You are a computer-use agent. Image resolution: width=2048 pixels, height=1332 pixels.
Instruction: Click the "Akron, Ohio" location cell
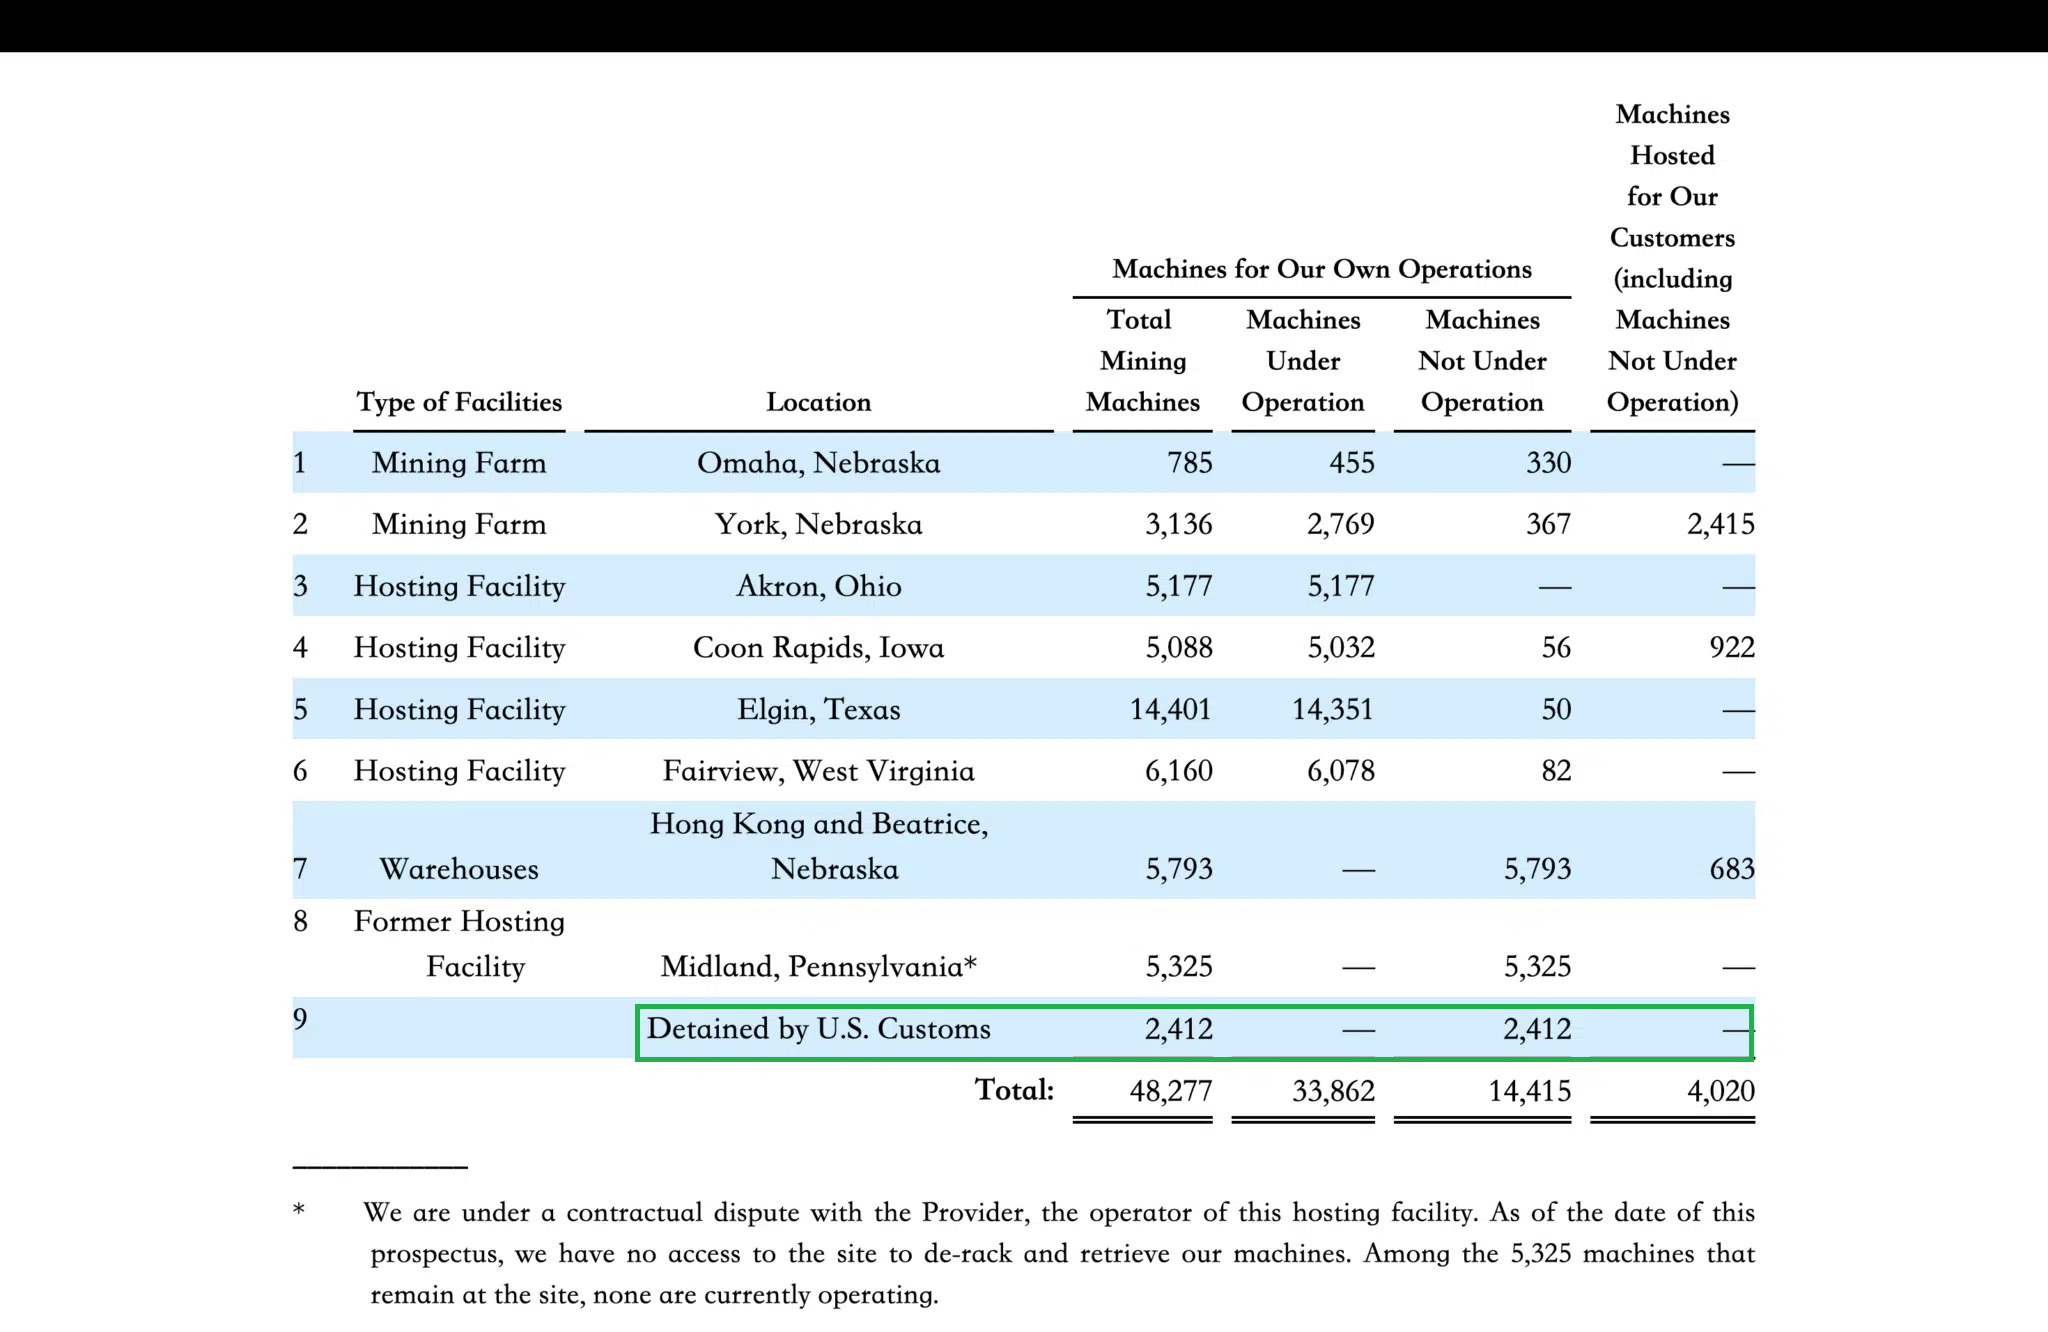click(818, 586)
